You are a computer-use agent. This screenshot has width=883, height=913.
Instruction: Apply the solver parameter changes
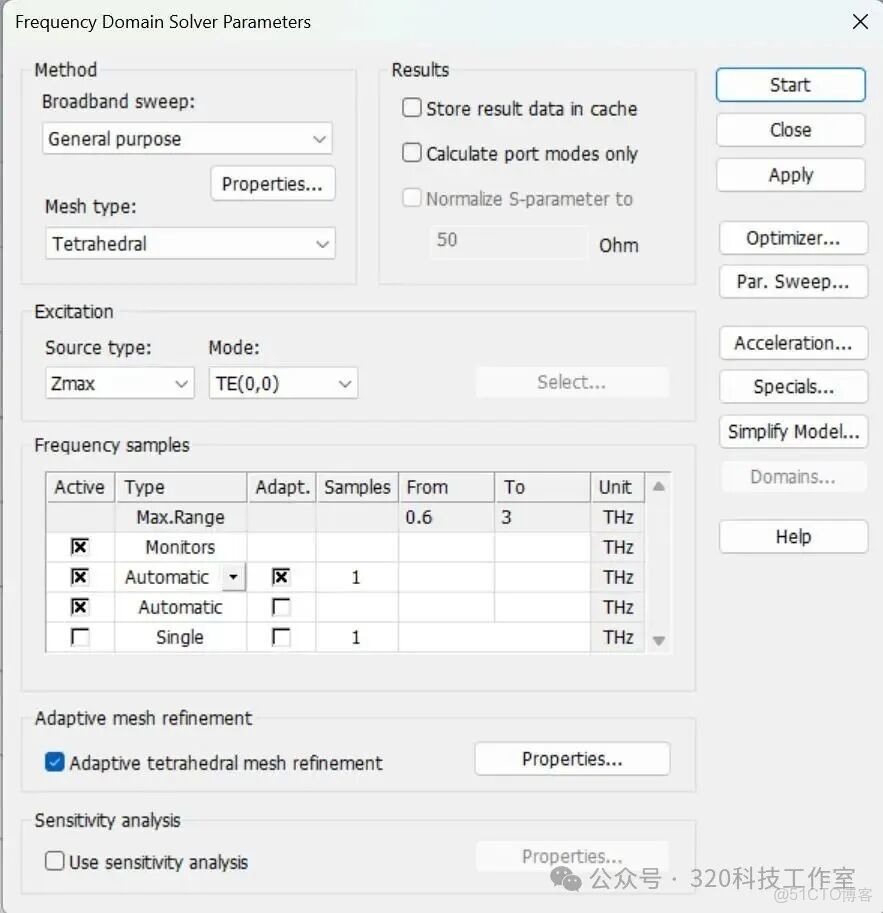[x=790, y=174]
